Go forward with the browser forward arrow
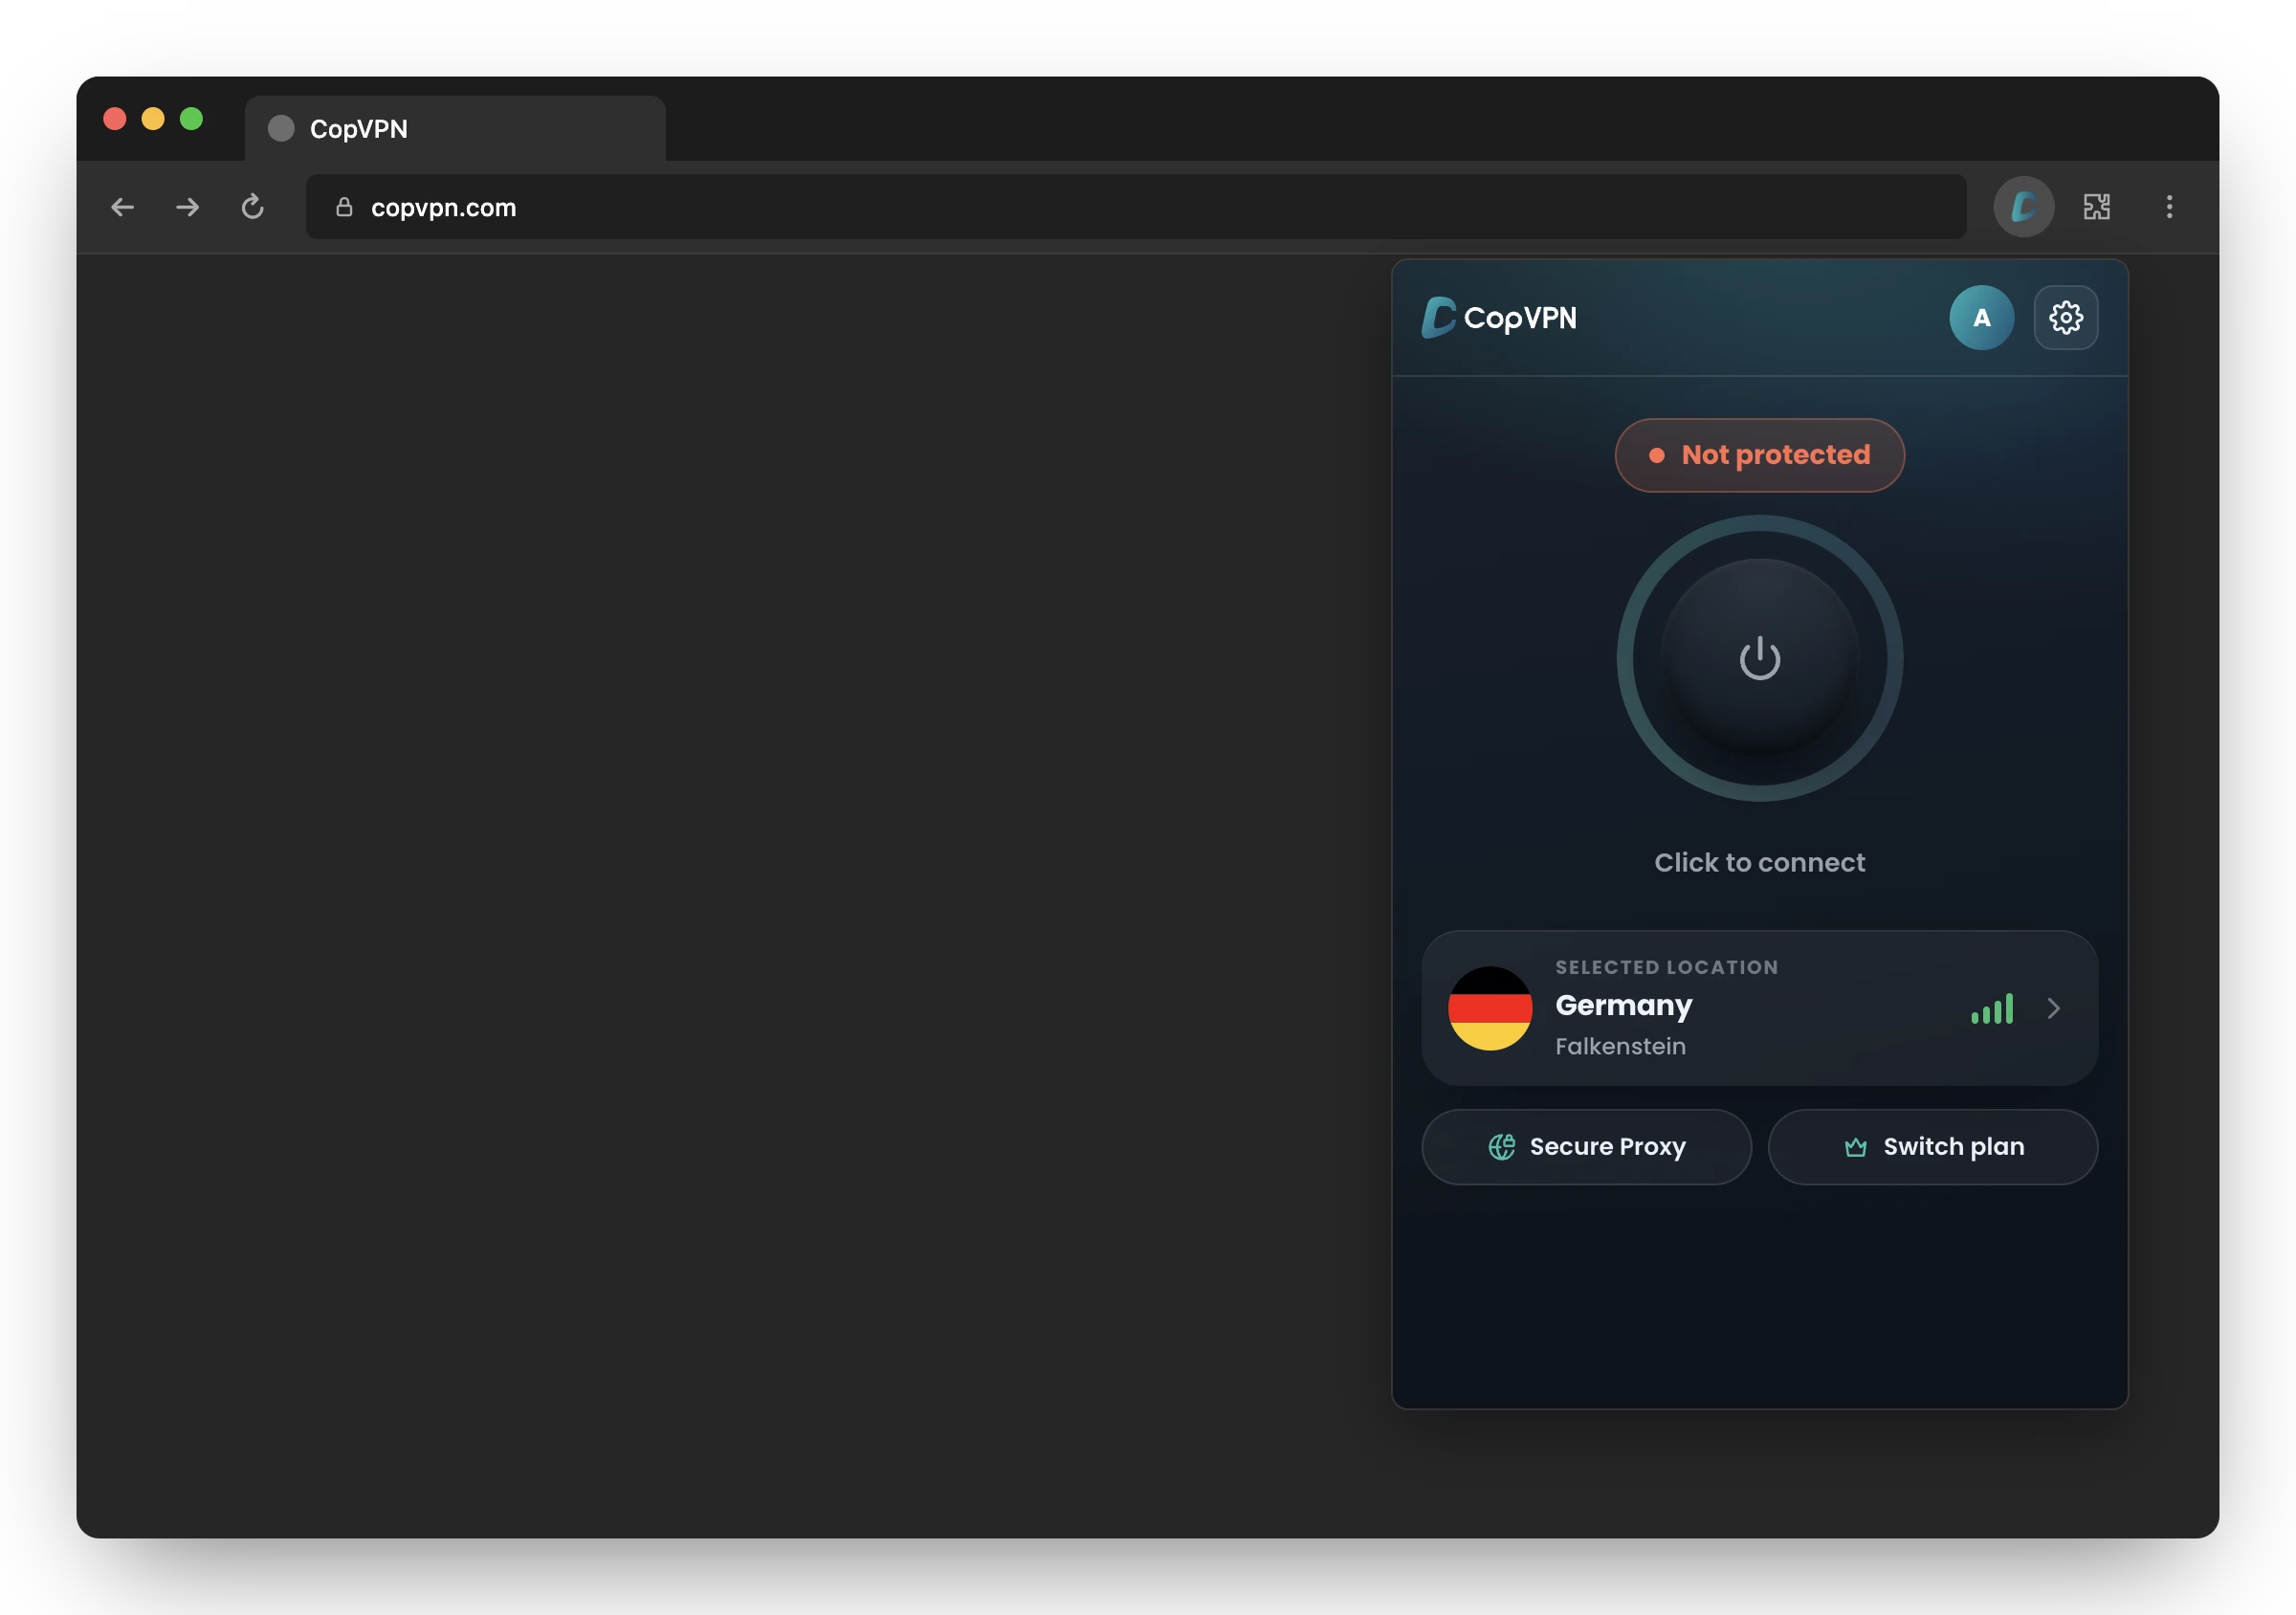This screenshot has width=2296, height=1615. click(x=187, y=207)
